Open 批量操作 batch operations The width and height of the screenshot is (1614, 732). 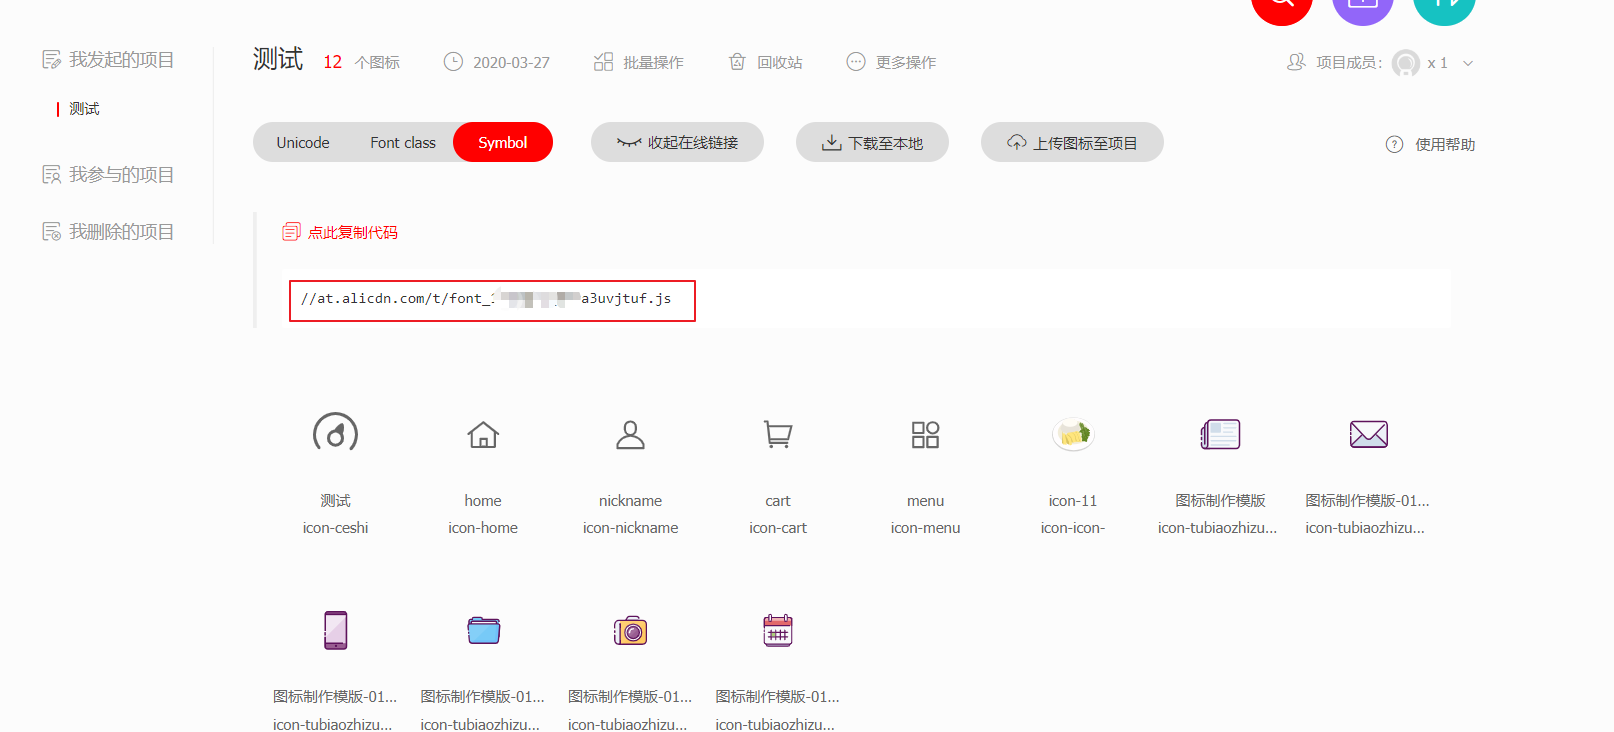(639, 62)
